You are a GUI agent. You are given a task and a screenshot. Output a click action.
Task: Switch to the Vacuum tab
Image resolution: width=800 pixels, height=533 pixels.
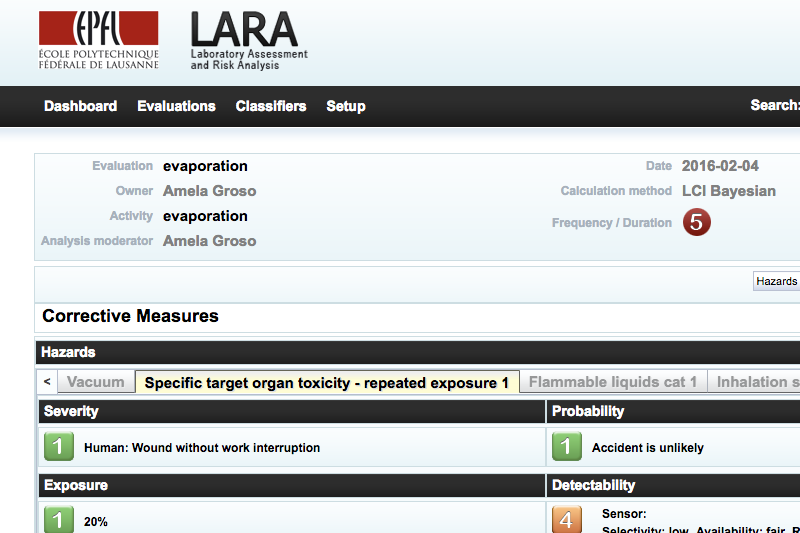pos(96,382)
